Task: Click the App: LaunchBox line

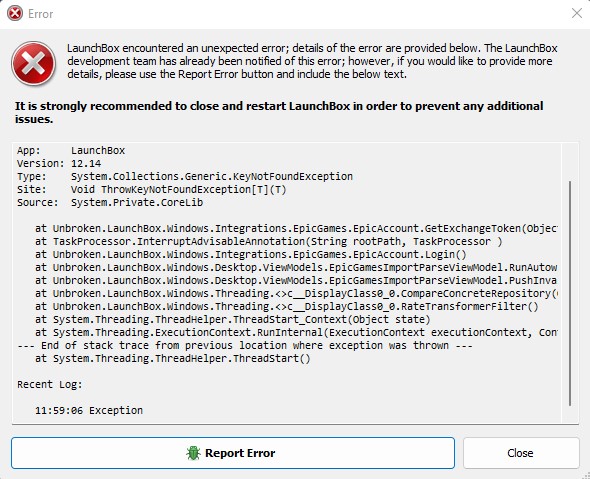Action: point(71,151)
